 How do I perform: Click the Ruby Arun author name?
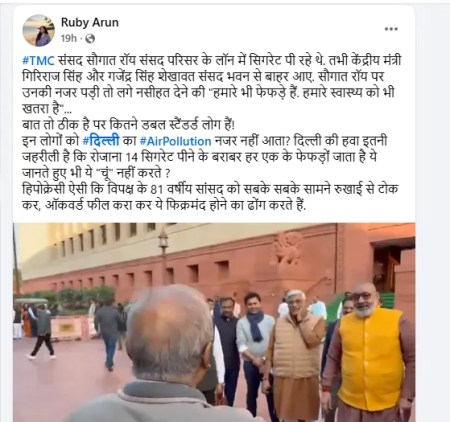tap(90, 23)
